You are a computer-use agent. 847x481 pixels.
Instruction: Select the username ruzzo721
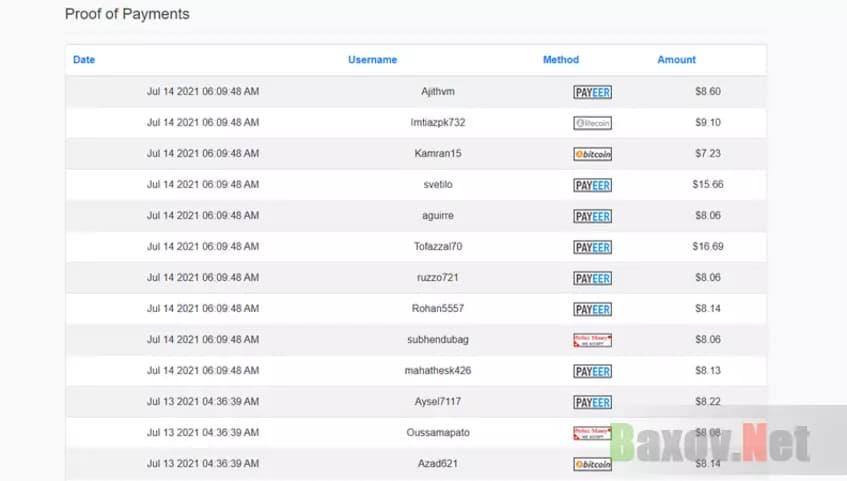point(438,278)
